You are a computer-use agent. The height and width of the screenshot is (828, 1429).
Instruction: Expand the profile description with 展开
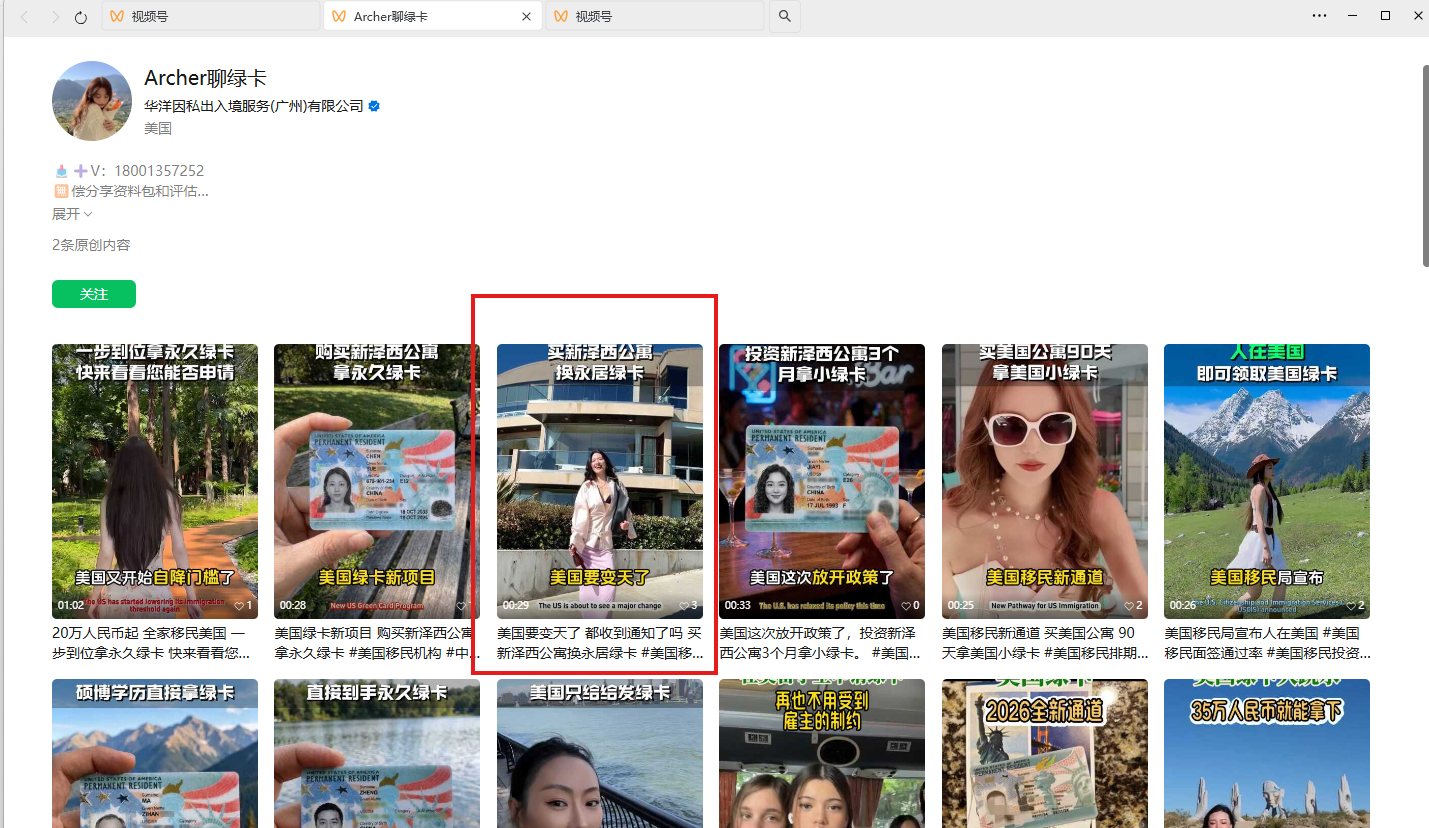pos(72,214)
